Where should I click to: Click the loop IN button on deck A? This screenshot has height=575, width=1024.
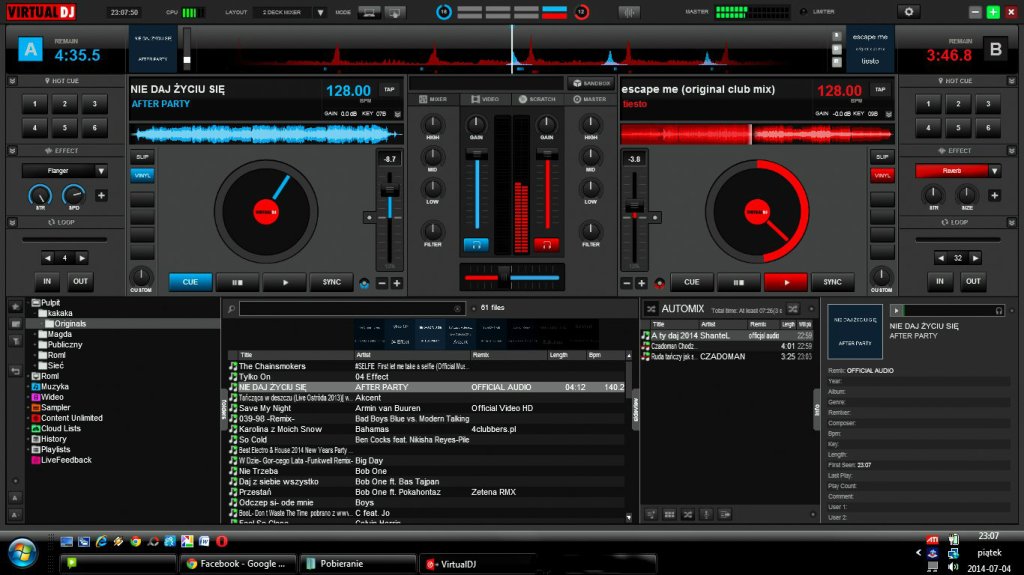pyautogui.click(x=47, y=282)
